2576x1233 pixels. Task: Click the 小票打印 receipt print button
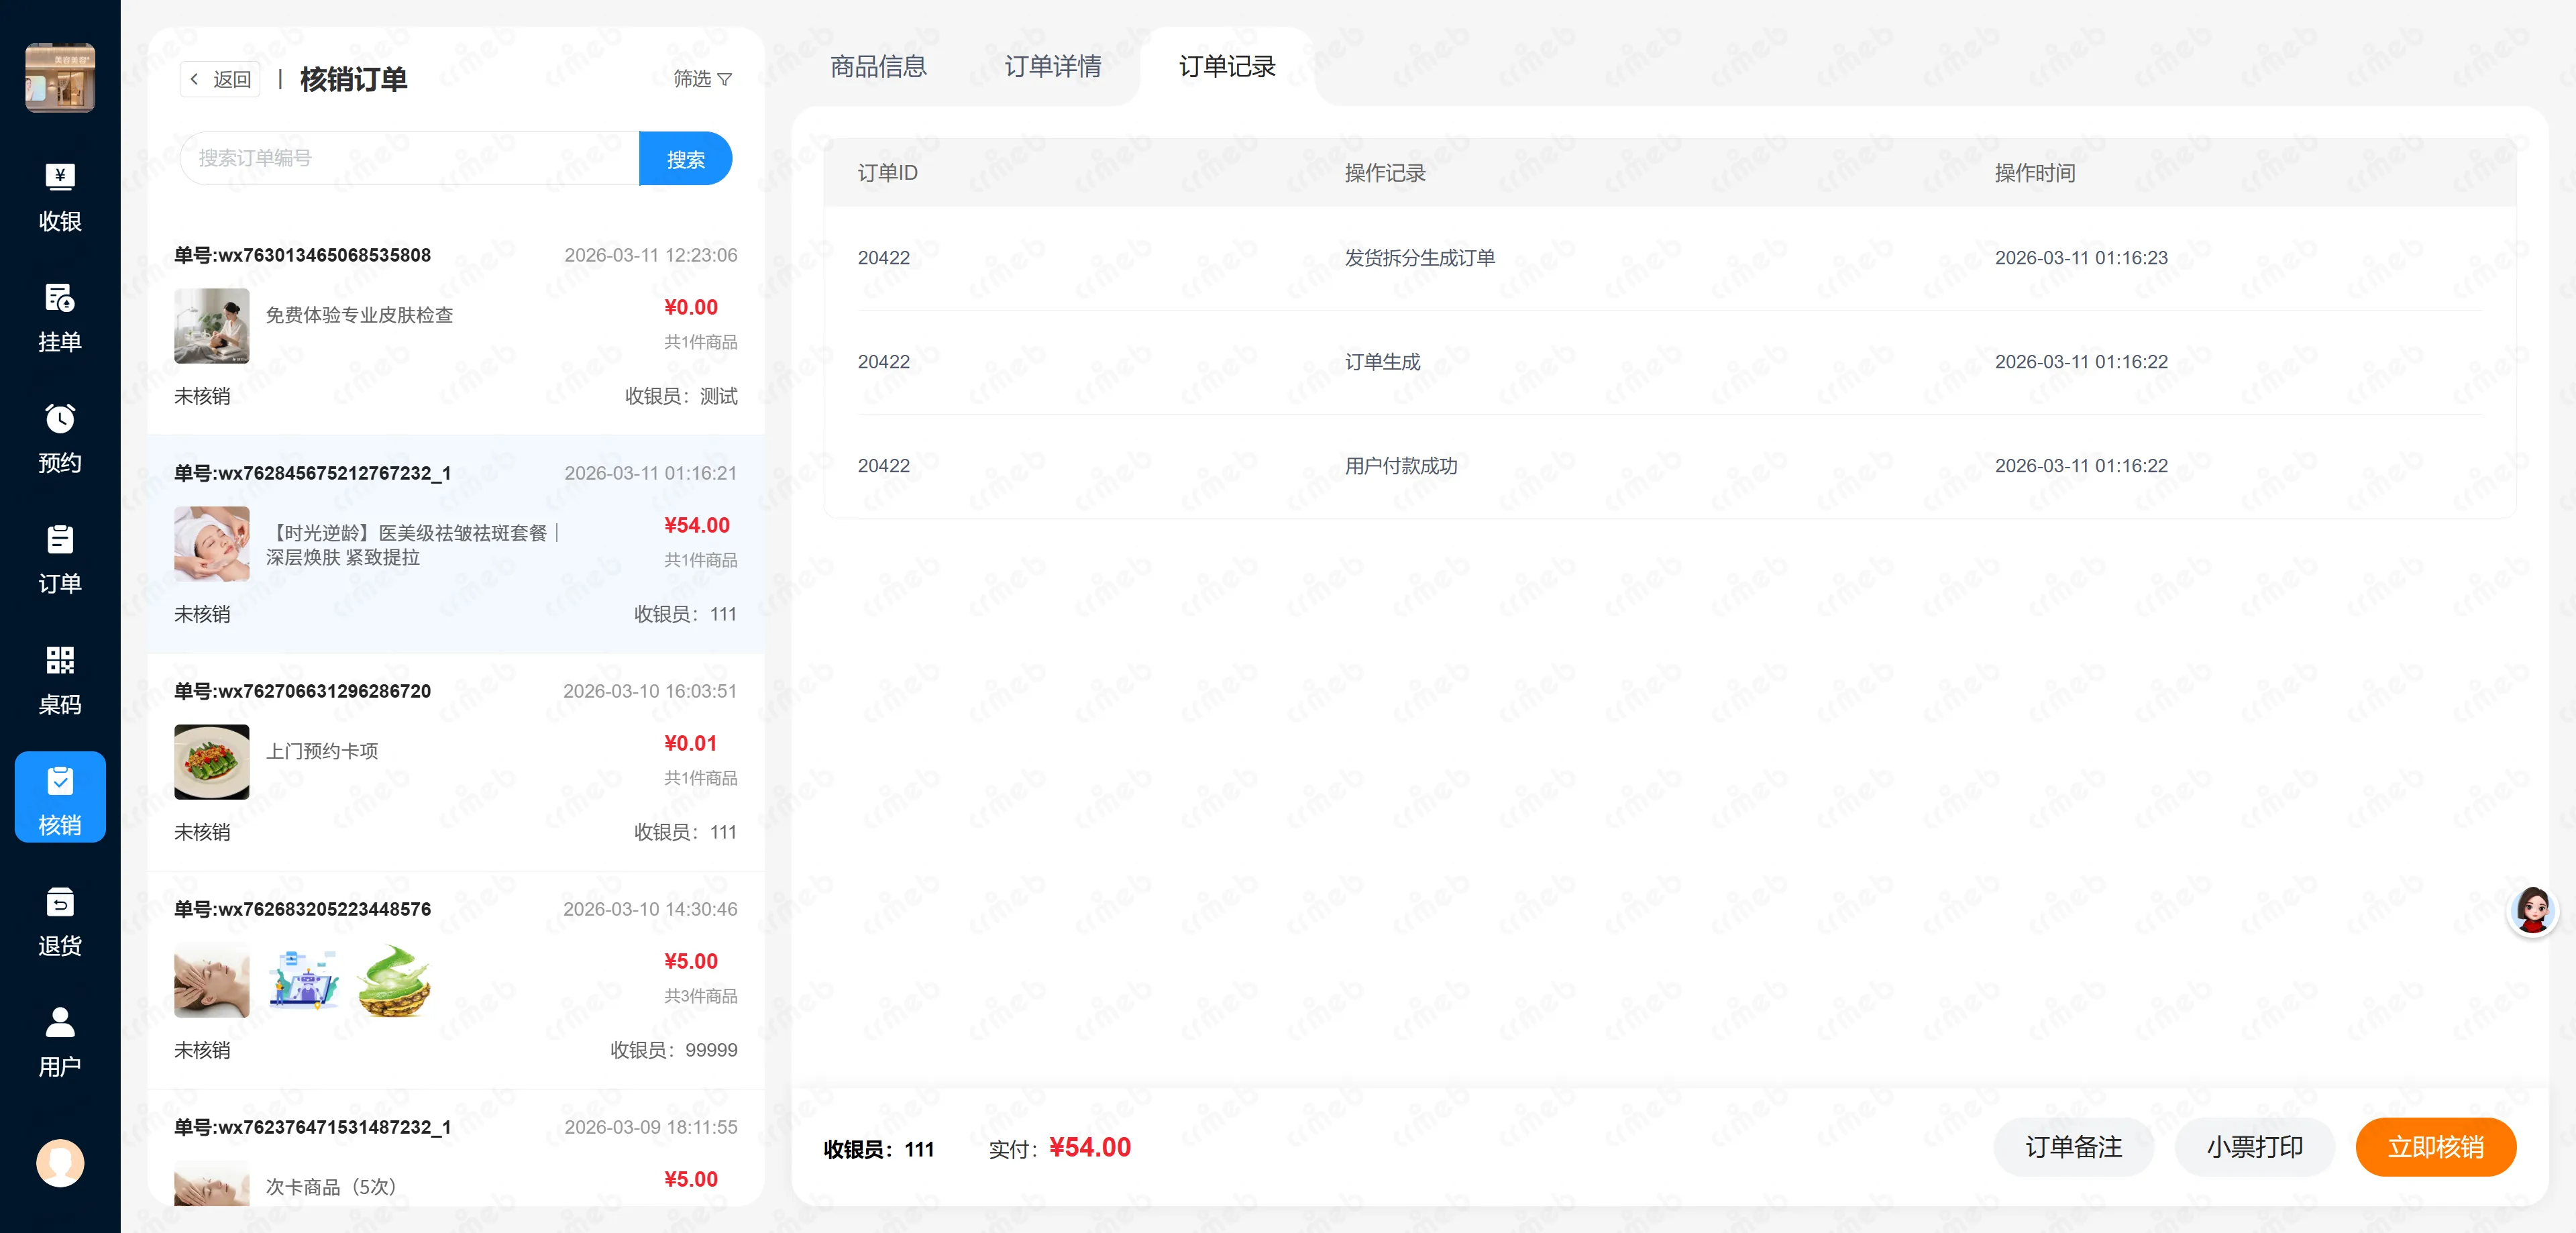pyautogui.click(x=2254, y=1147)
